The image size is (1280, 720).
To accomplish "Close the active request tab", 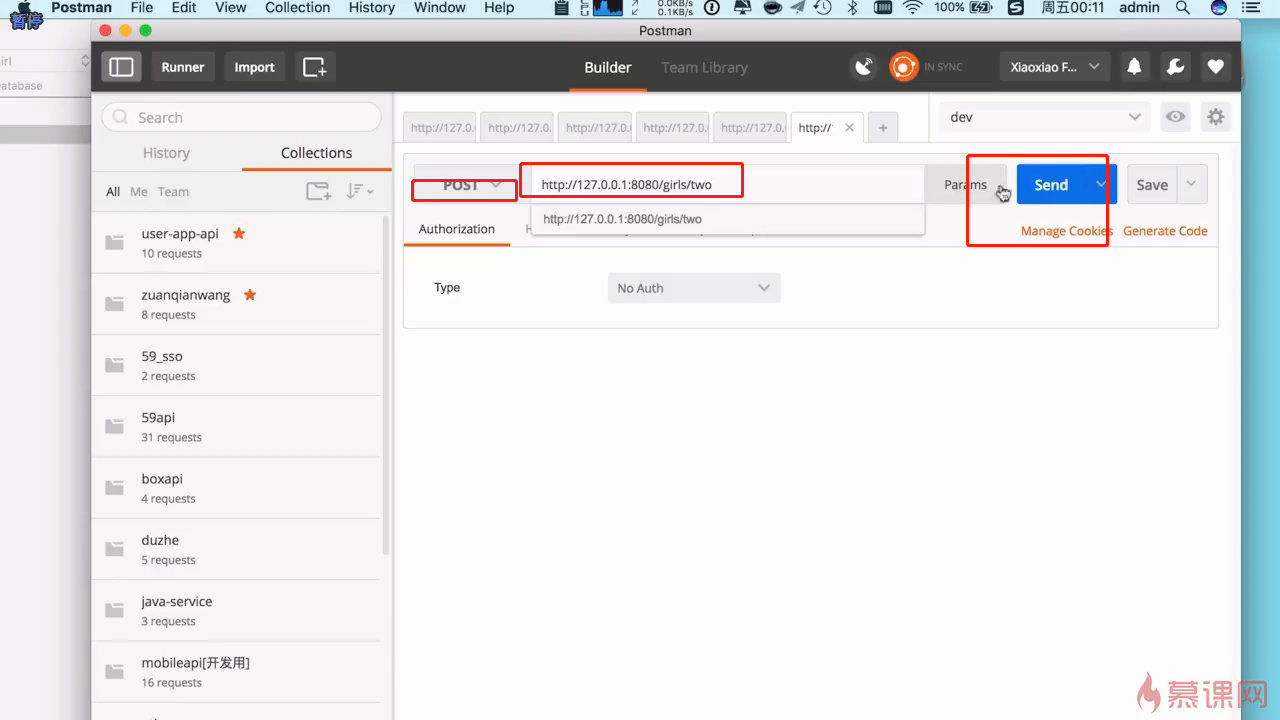I will click(849, 128).
